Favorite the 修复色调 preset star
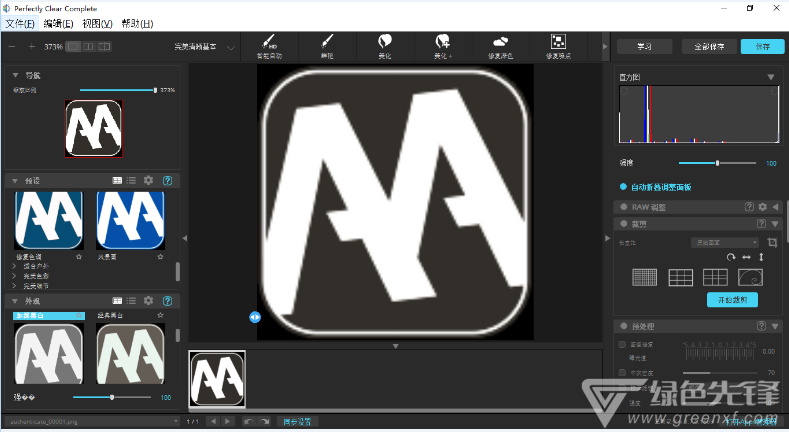The image size is (789, 432). (x=78, y=256)
